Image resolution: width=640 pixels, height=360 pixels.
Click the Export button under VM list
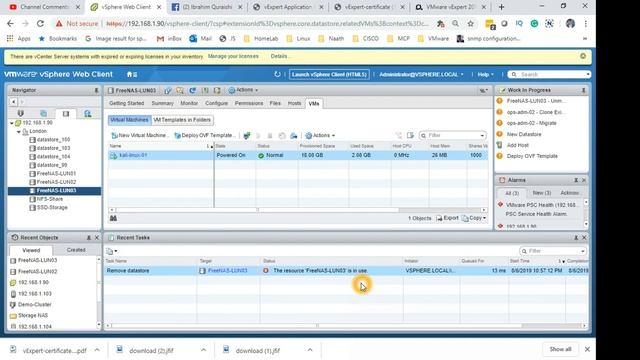tap(447, 218)
